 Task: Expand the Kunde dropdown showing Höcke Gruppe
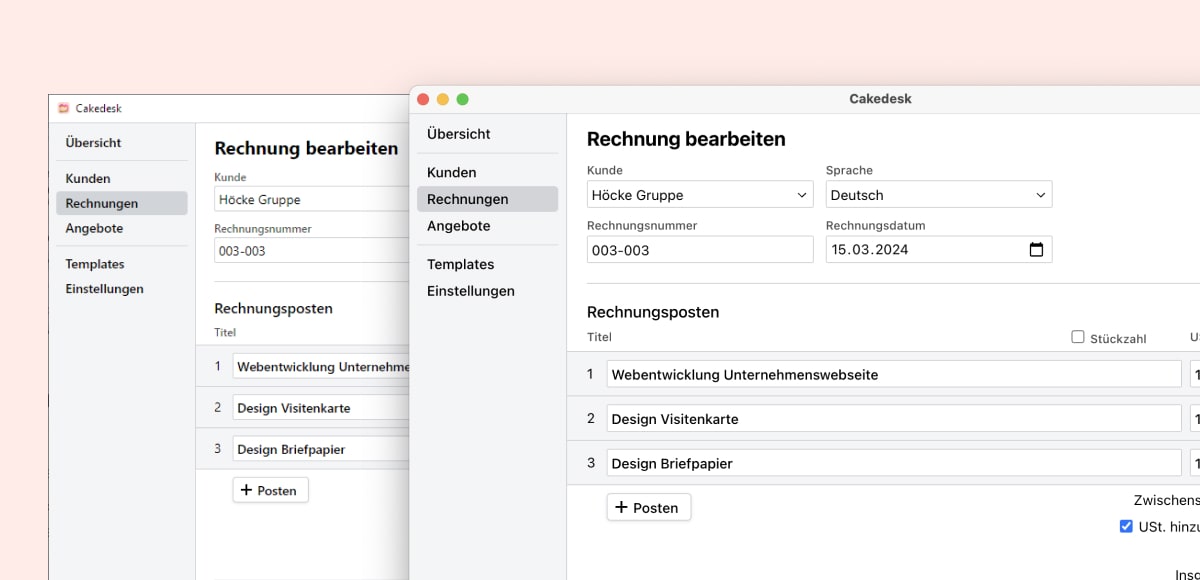(700, 195)
